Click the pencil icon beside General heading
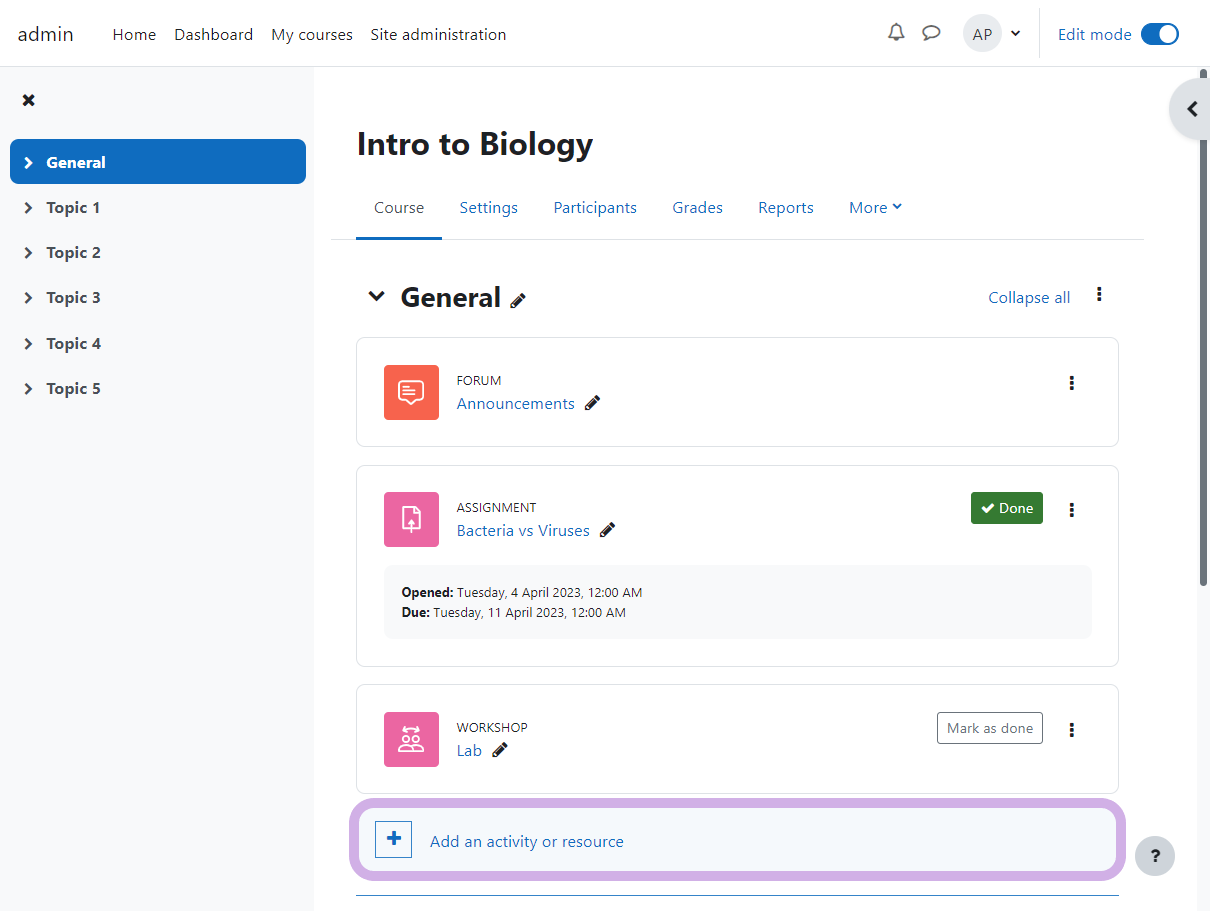1210x911 pixels. (518, 300)
